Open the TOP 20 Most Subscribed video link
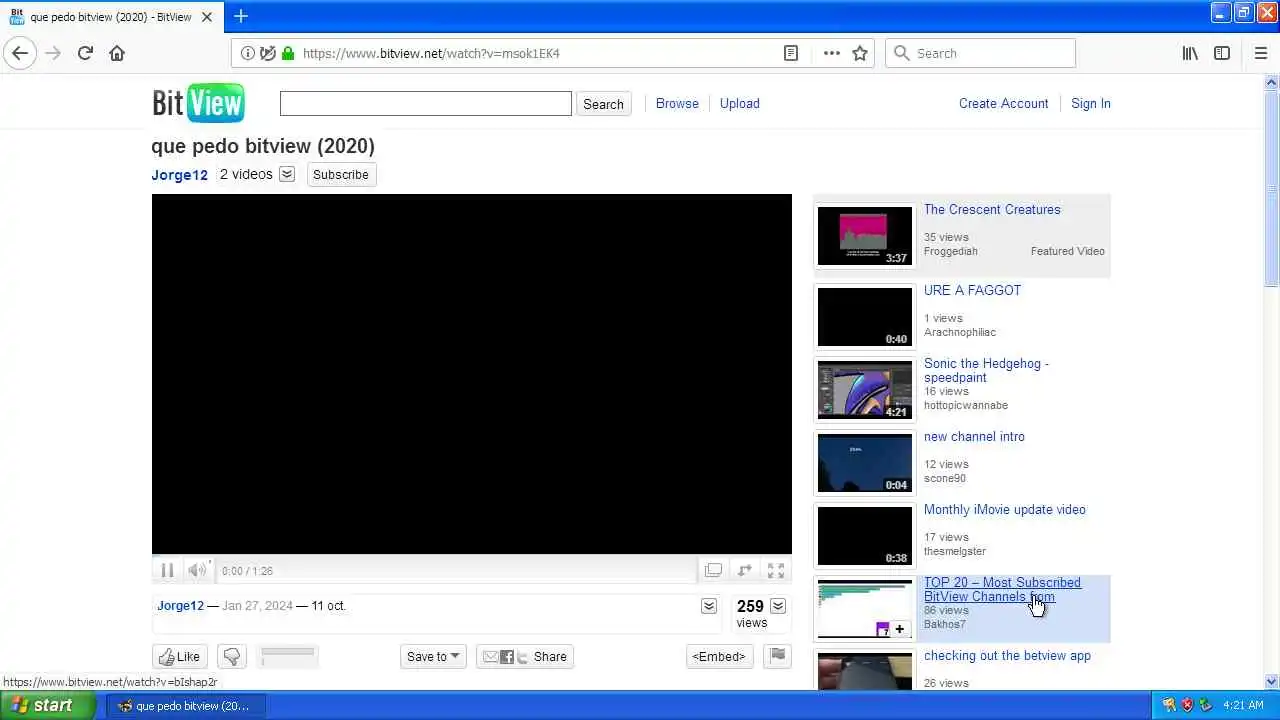The width and height of the screenshot is (1280, 720). pyautogui.click(x=1002, y=589)
